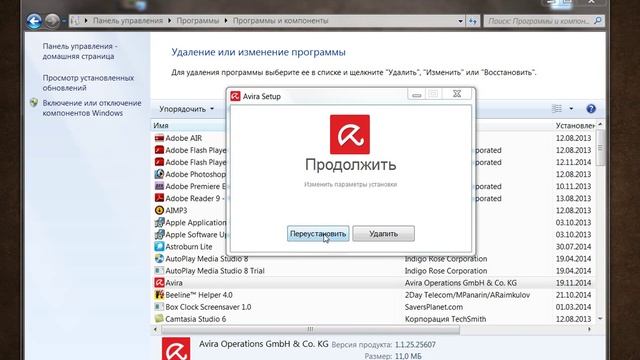The image size is (640, 360).
Task: Click the Avira icon in programs list
Action: pyautogui.click(x=159, y=282)
